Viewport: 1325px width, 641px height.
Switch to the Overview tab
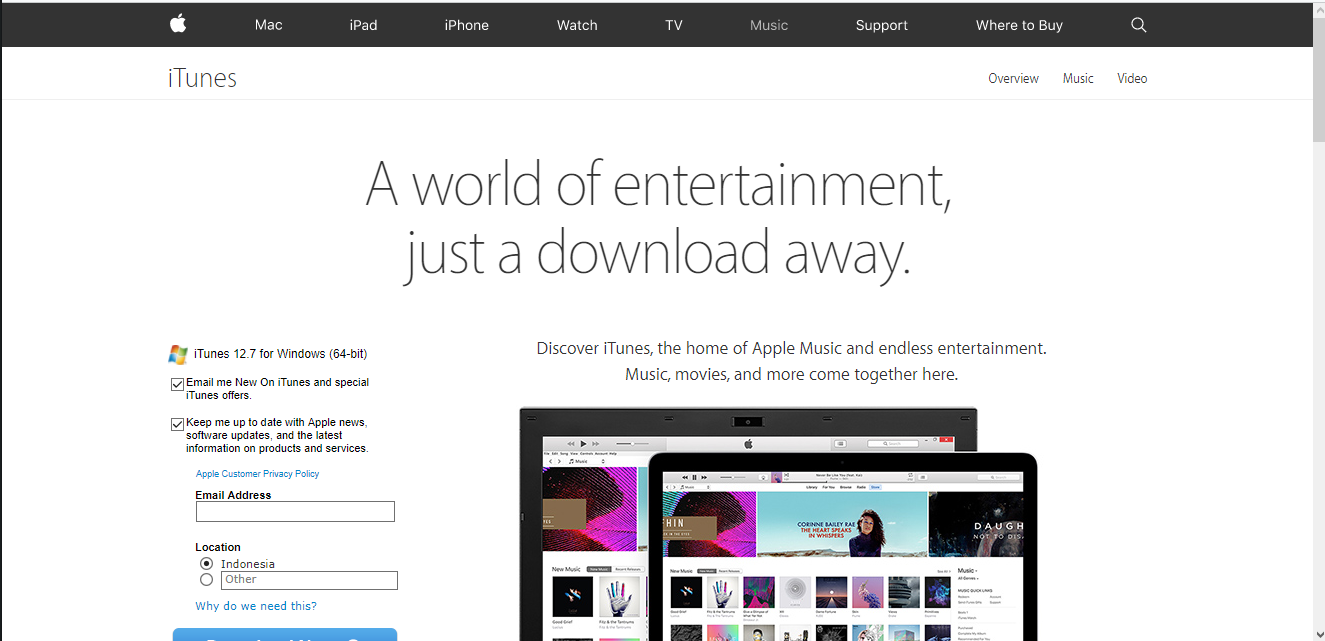tap(1013, 78)
